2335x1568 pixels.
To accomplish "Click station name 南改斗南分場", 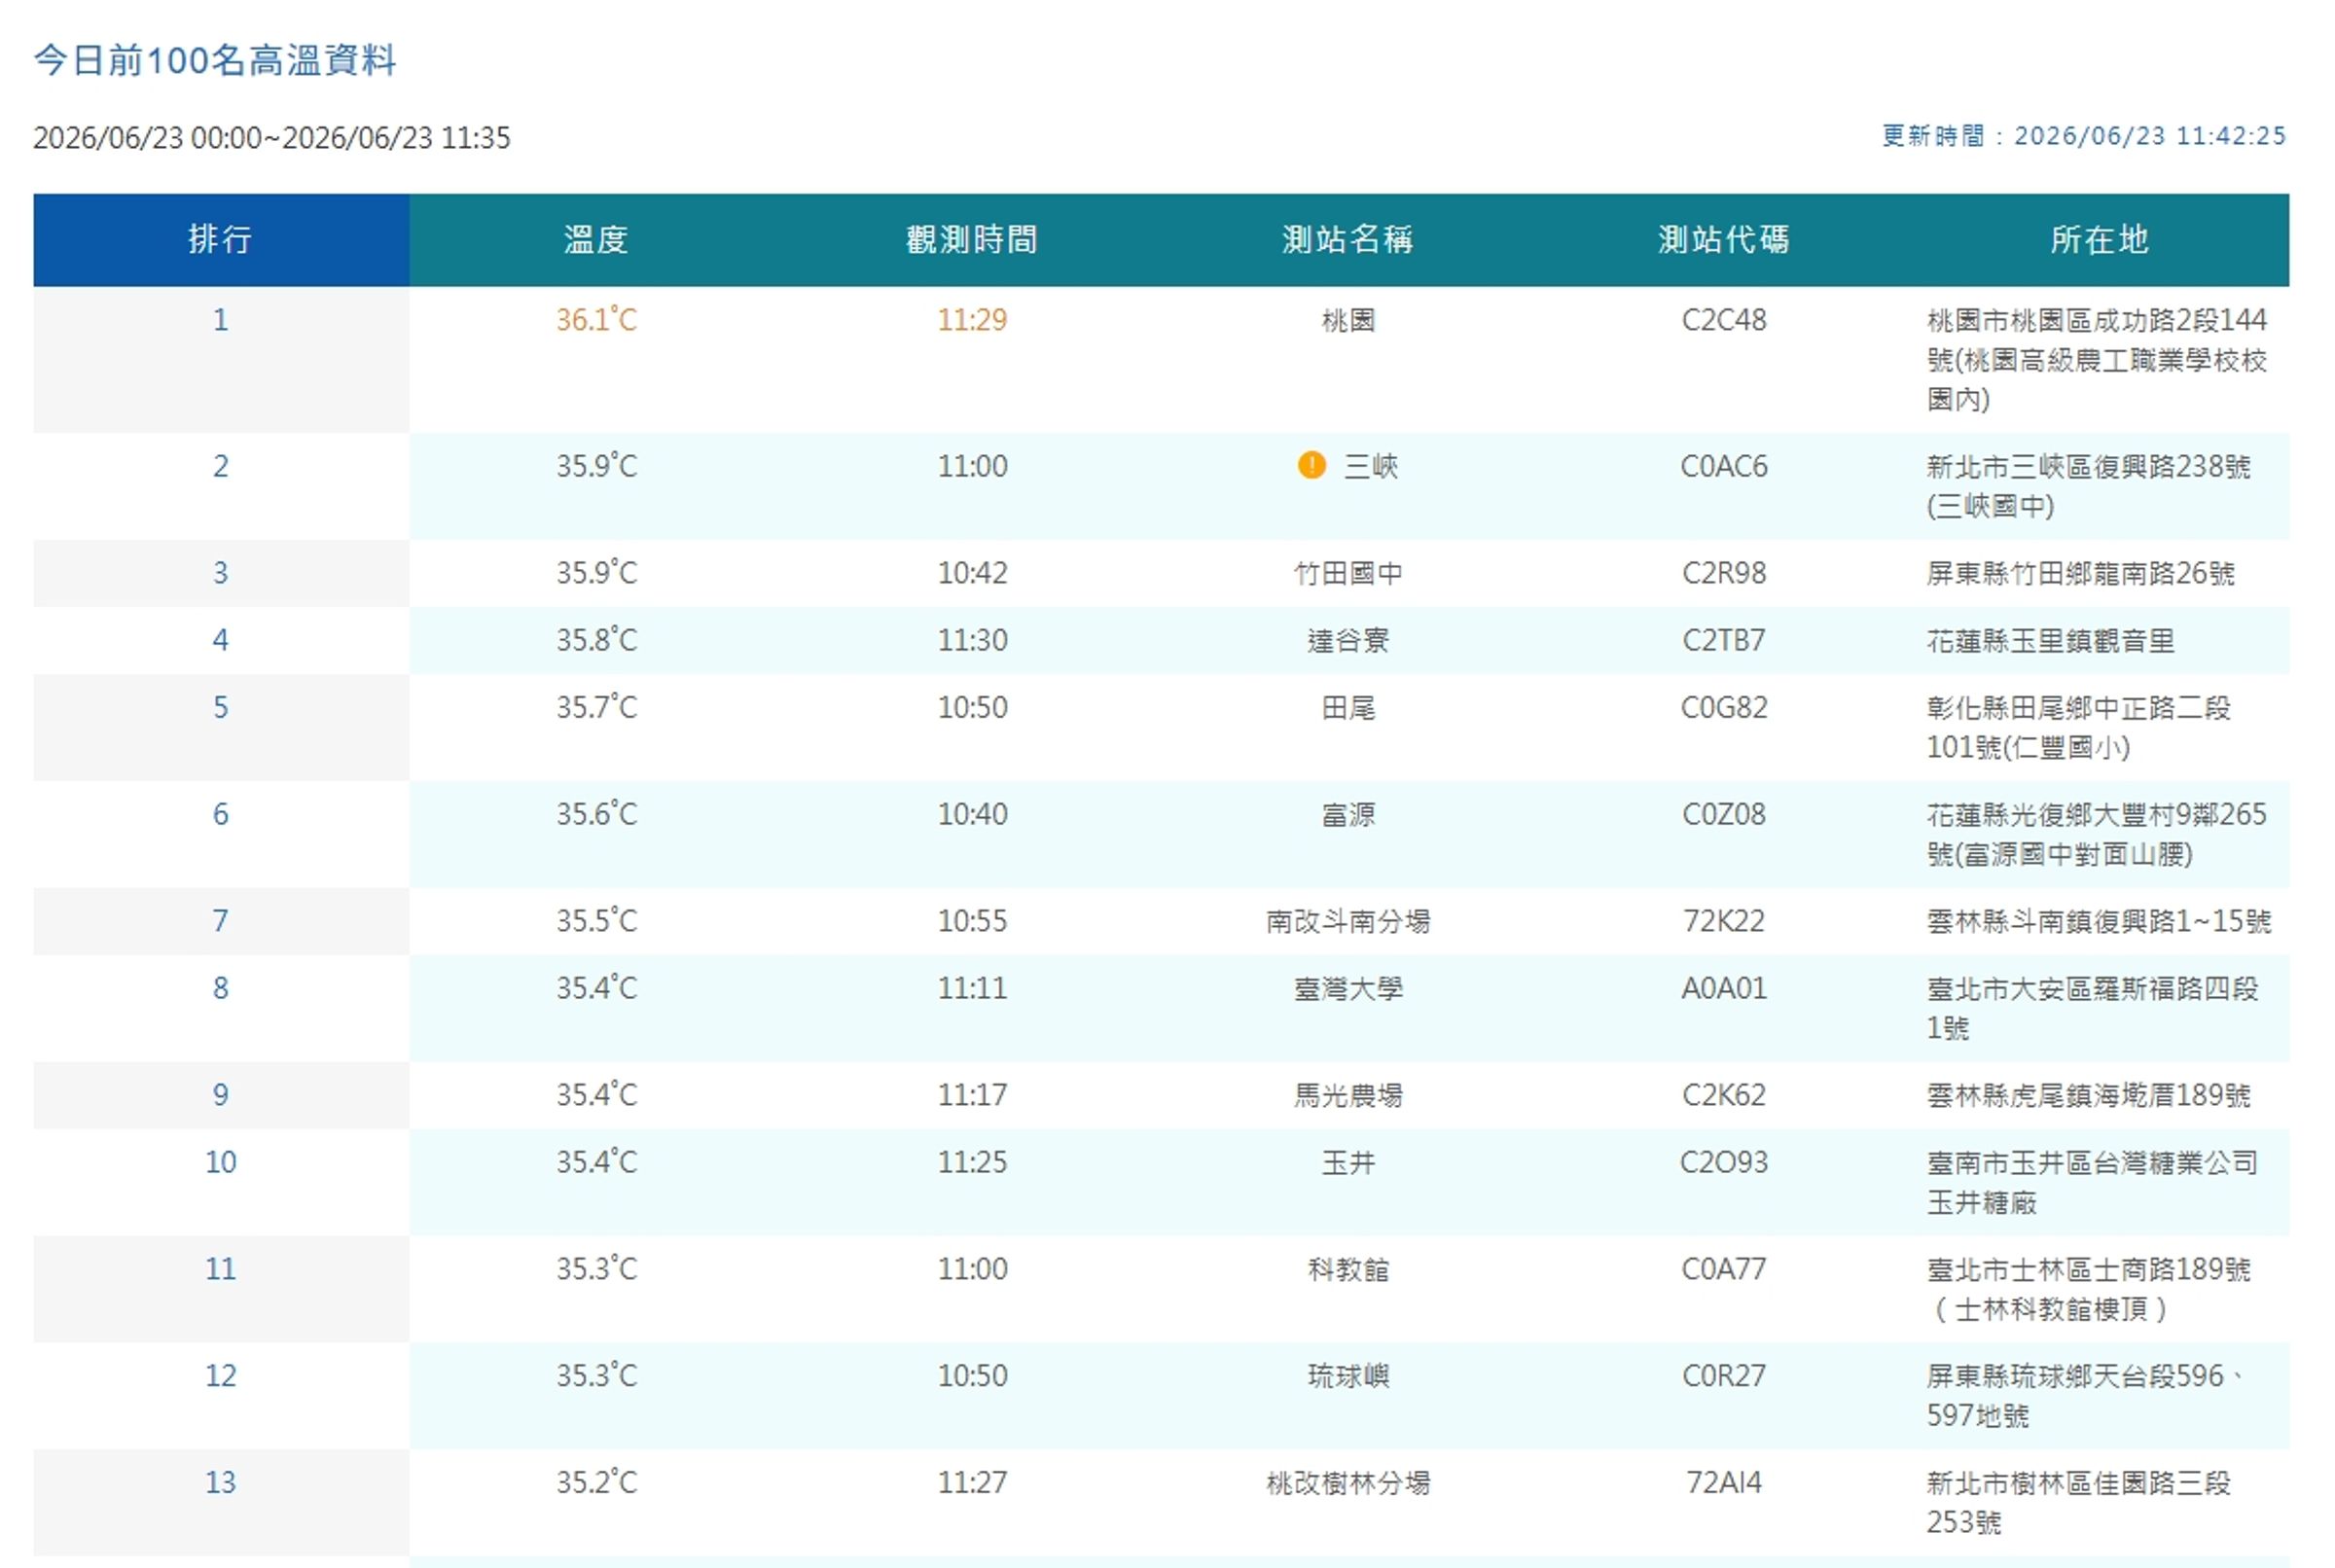I will click(x=1348, y=922).
